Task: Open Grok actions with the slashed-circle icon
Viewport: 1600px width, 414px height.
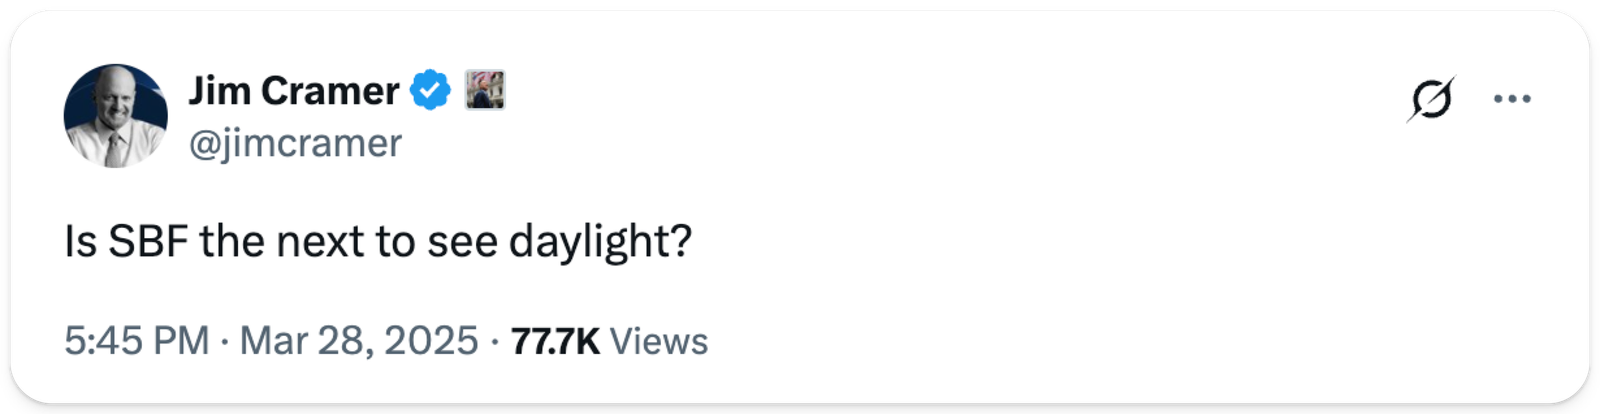Action: pyautogui.click(x=1430, y=99)
